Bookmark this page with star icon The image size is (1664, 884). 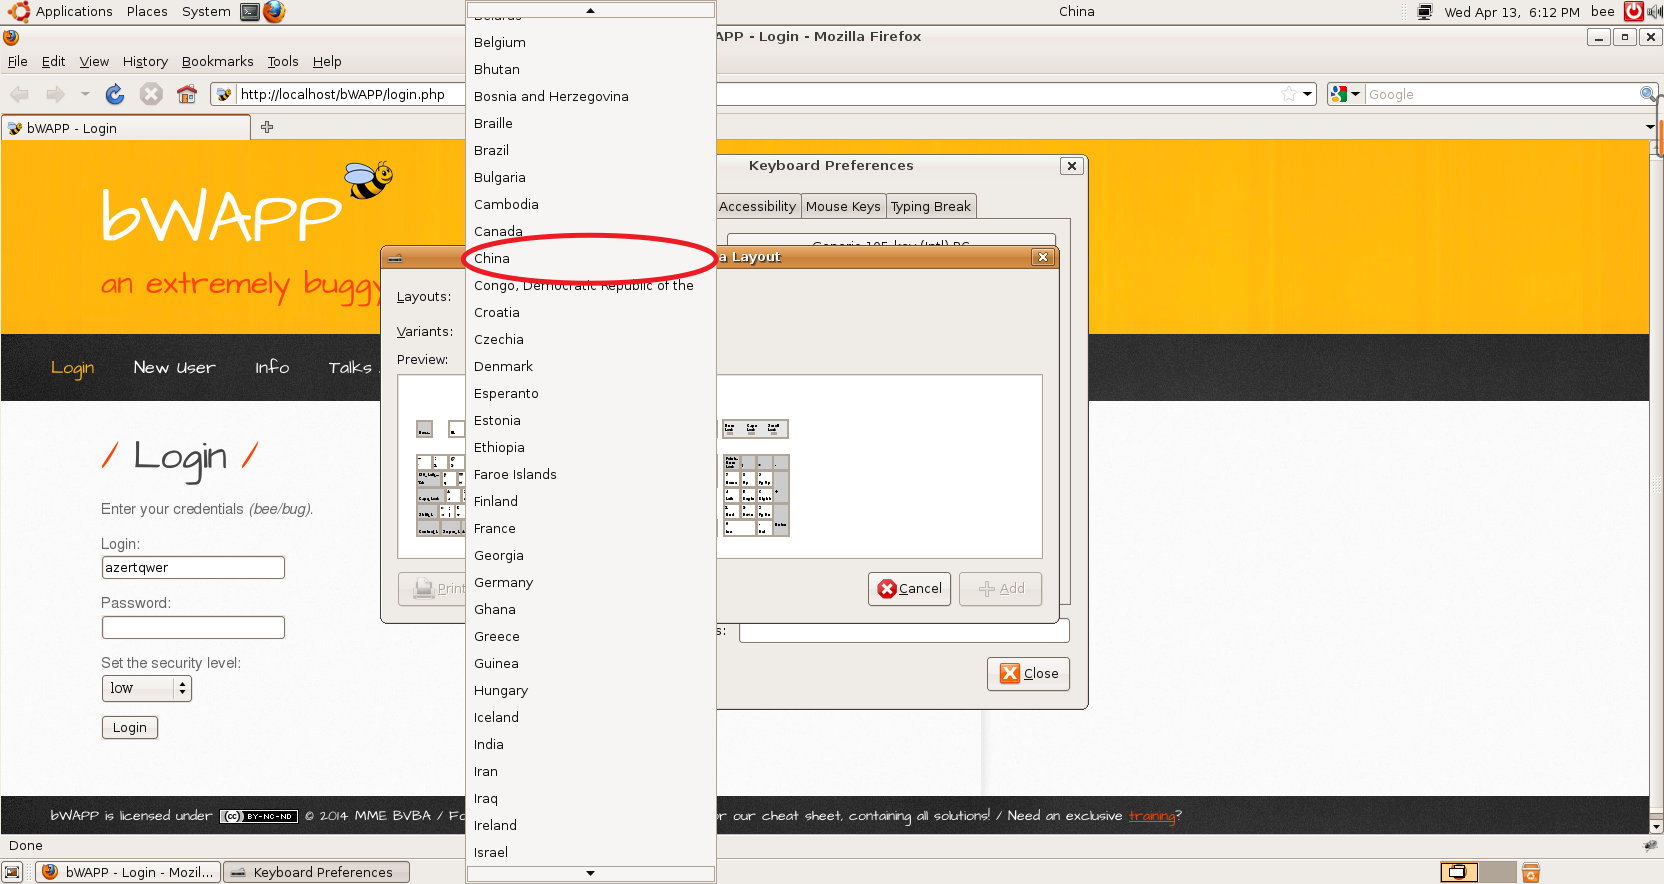[x=1289, y=94]
